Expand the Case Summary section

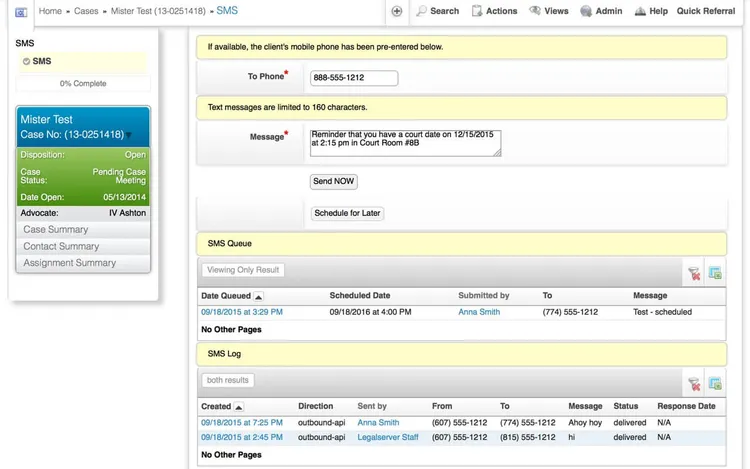click(x=83, y=229)
